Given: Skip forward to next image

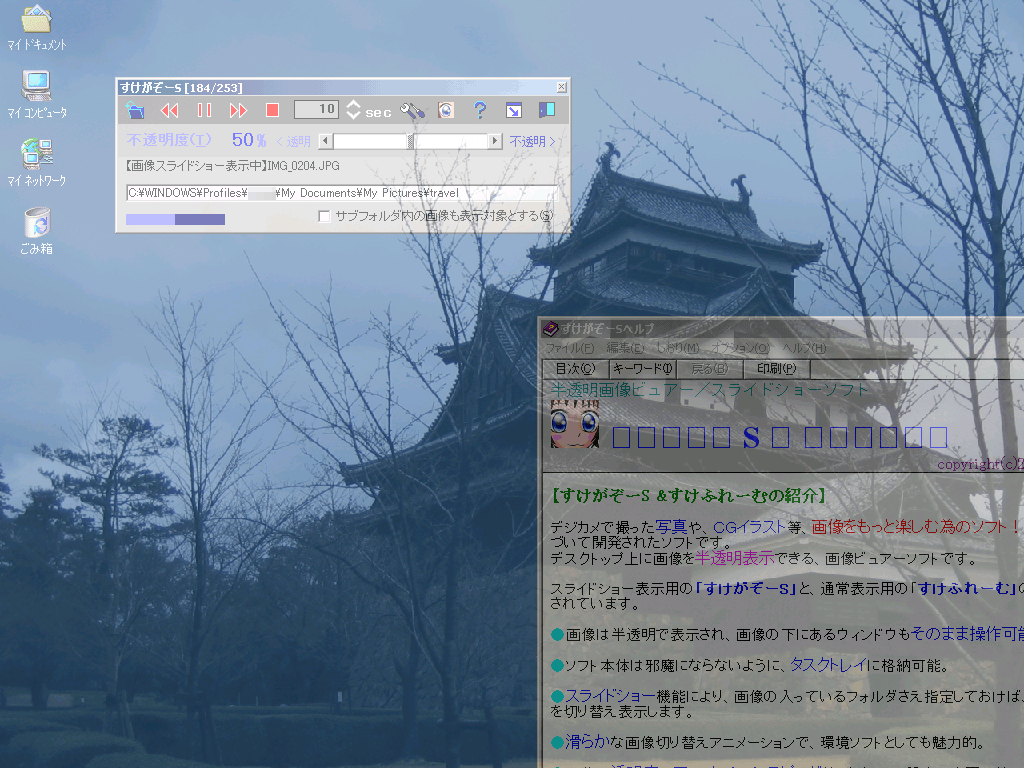Looking at the screenshot, I should click(238, 110).
